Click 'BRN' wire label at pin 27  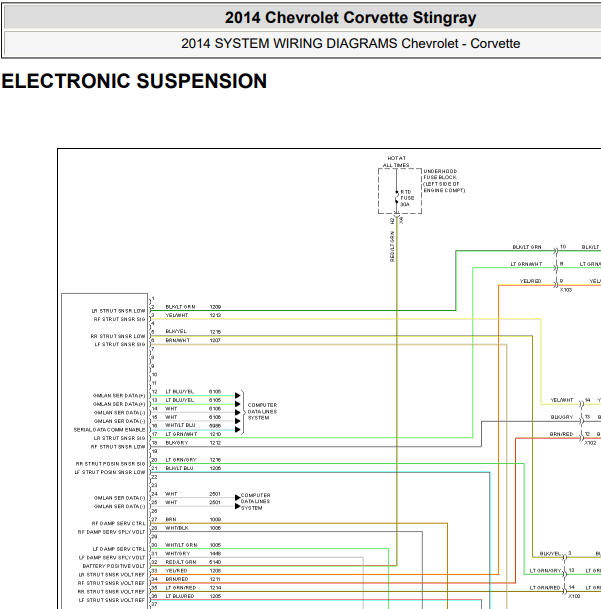pos(171,519)
